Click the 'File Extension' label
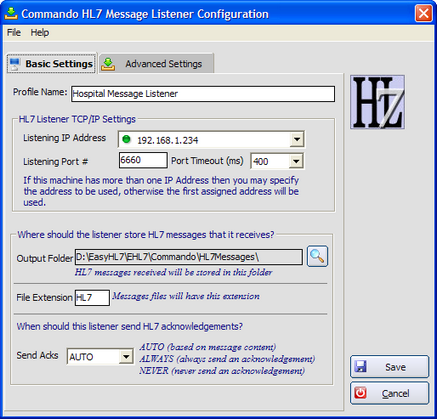Image resolution: width=437 pixels, height=419 pixels. point(44,297)
